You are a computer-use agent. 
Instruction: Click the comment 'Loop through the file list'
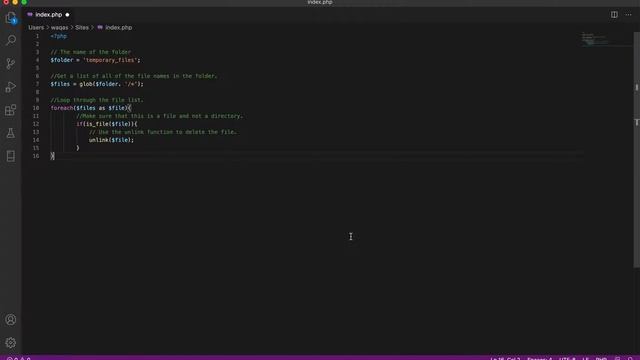[97, 100]
